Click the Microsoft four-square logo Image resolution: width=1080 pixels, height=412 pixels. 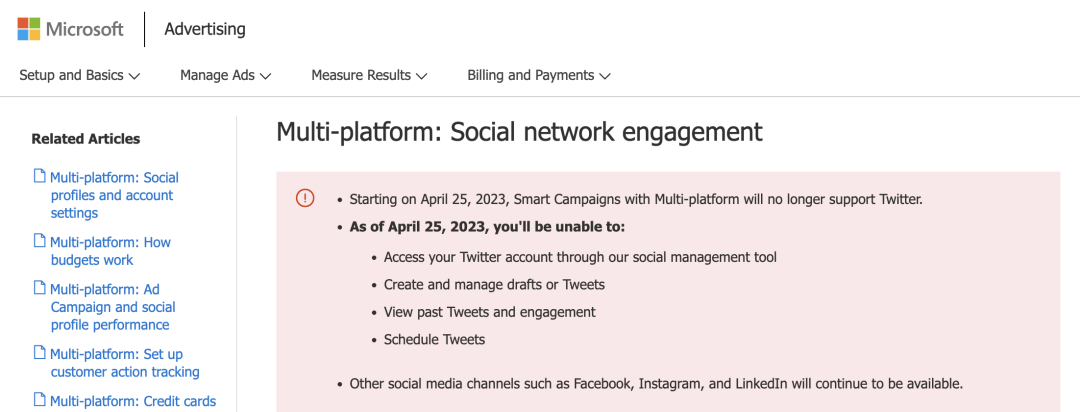pyautogui.click(x=29, y=29)
